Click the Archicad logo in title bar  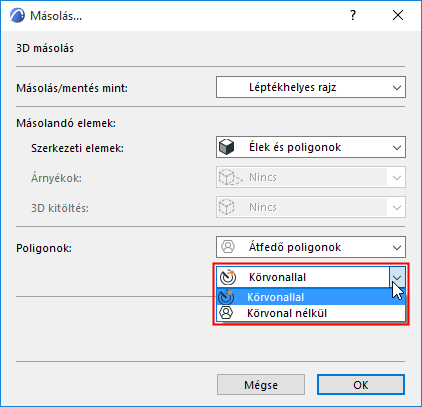(17, 16)
